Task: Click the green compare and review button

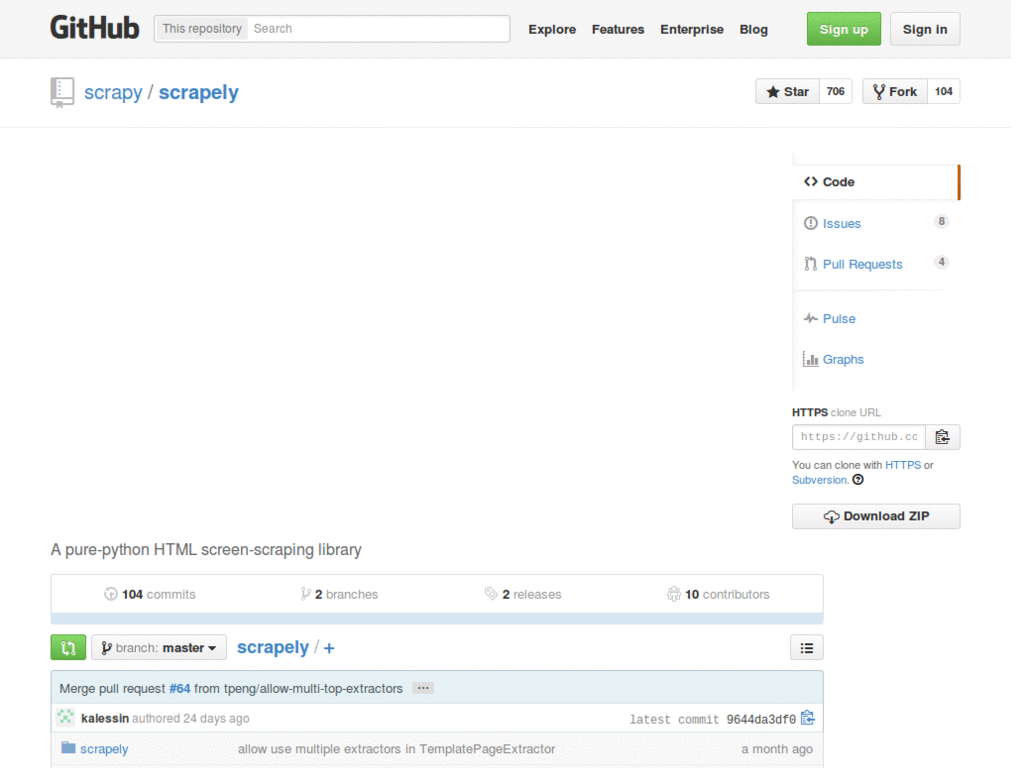Action: pyautogui.click(x=69, y=647)
